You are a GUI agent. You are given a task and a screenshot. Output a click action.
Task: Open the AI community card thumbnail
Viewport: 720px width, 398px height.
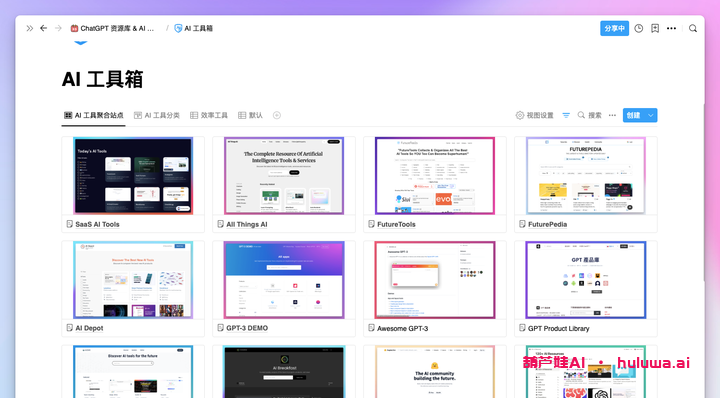(435, 372)
